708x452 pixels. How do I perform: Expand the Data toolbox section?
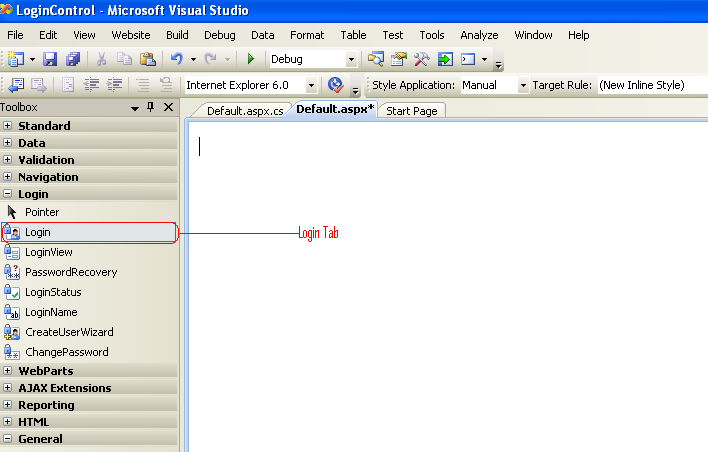(8, 143)
